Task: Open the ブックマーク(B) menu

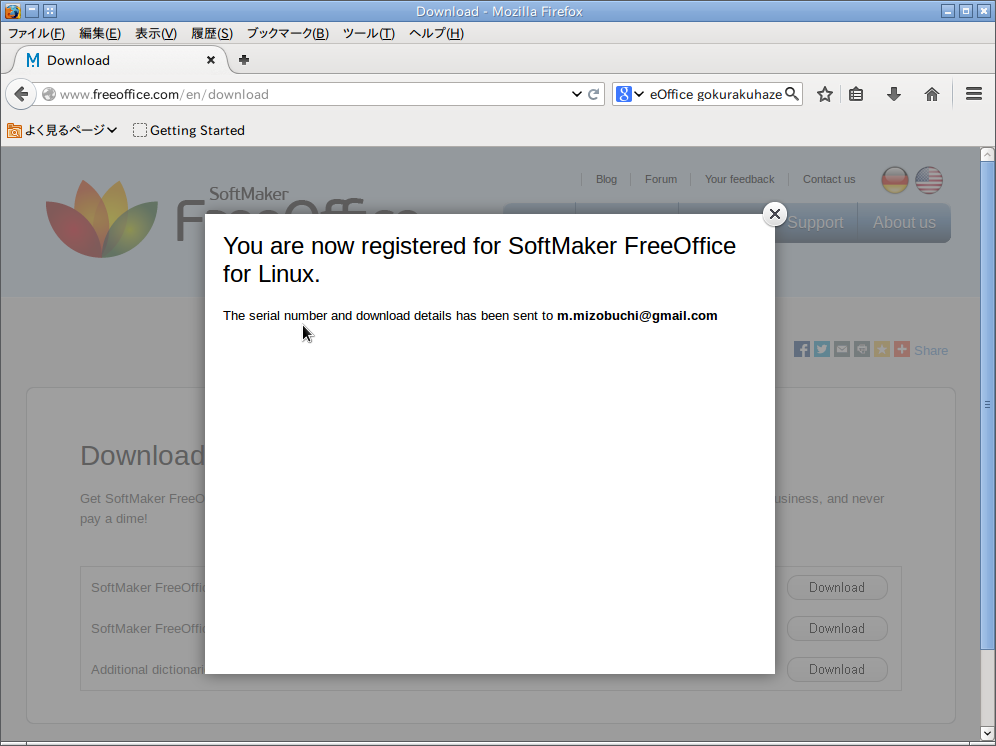Action: pos(288,33)
